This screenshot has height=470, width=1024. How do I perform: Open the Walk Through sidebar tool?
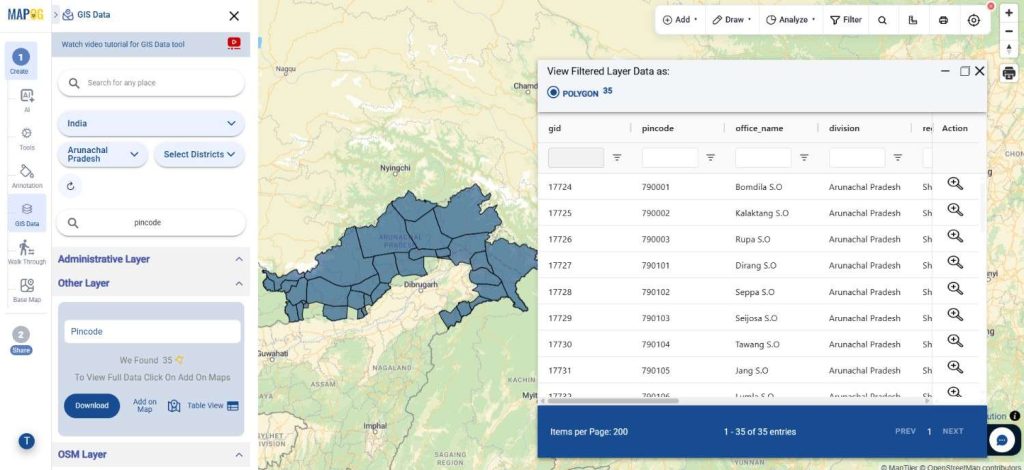pyautogui.click(x=27, y=251)
